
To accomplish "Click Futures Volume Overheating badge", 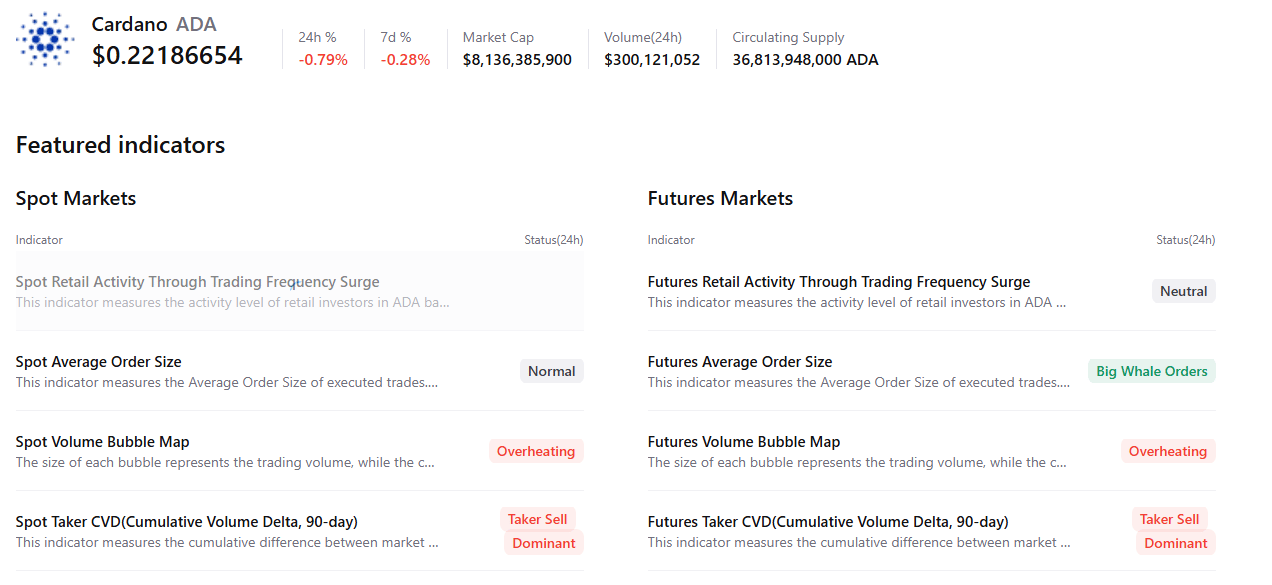I will 1168,451.
